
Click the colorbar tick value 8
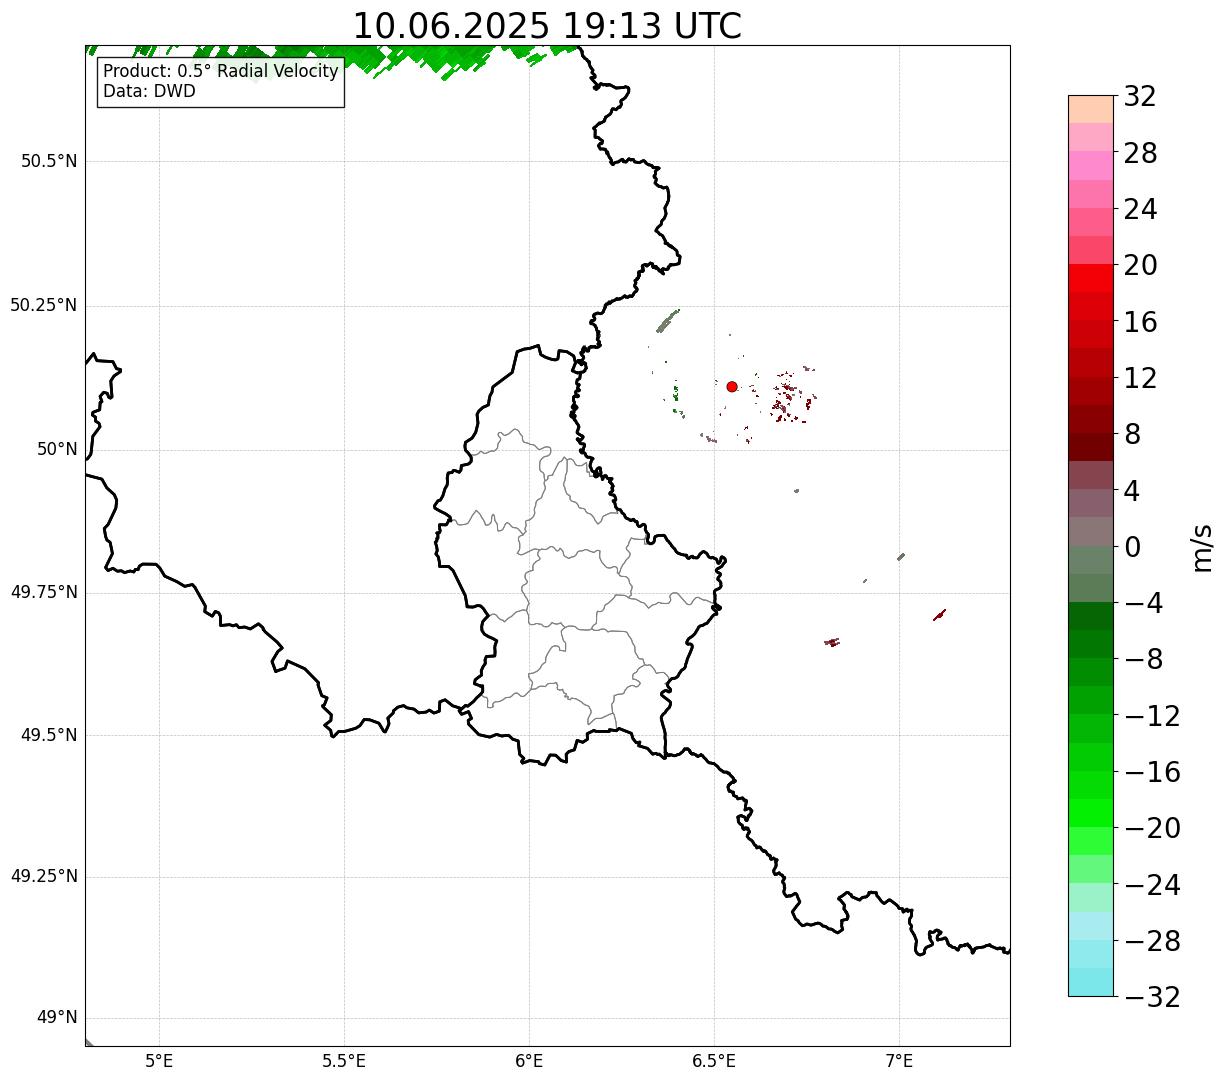coord(1132,434)
